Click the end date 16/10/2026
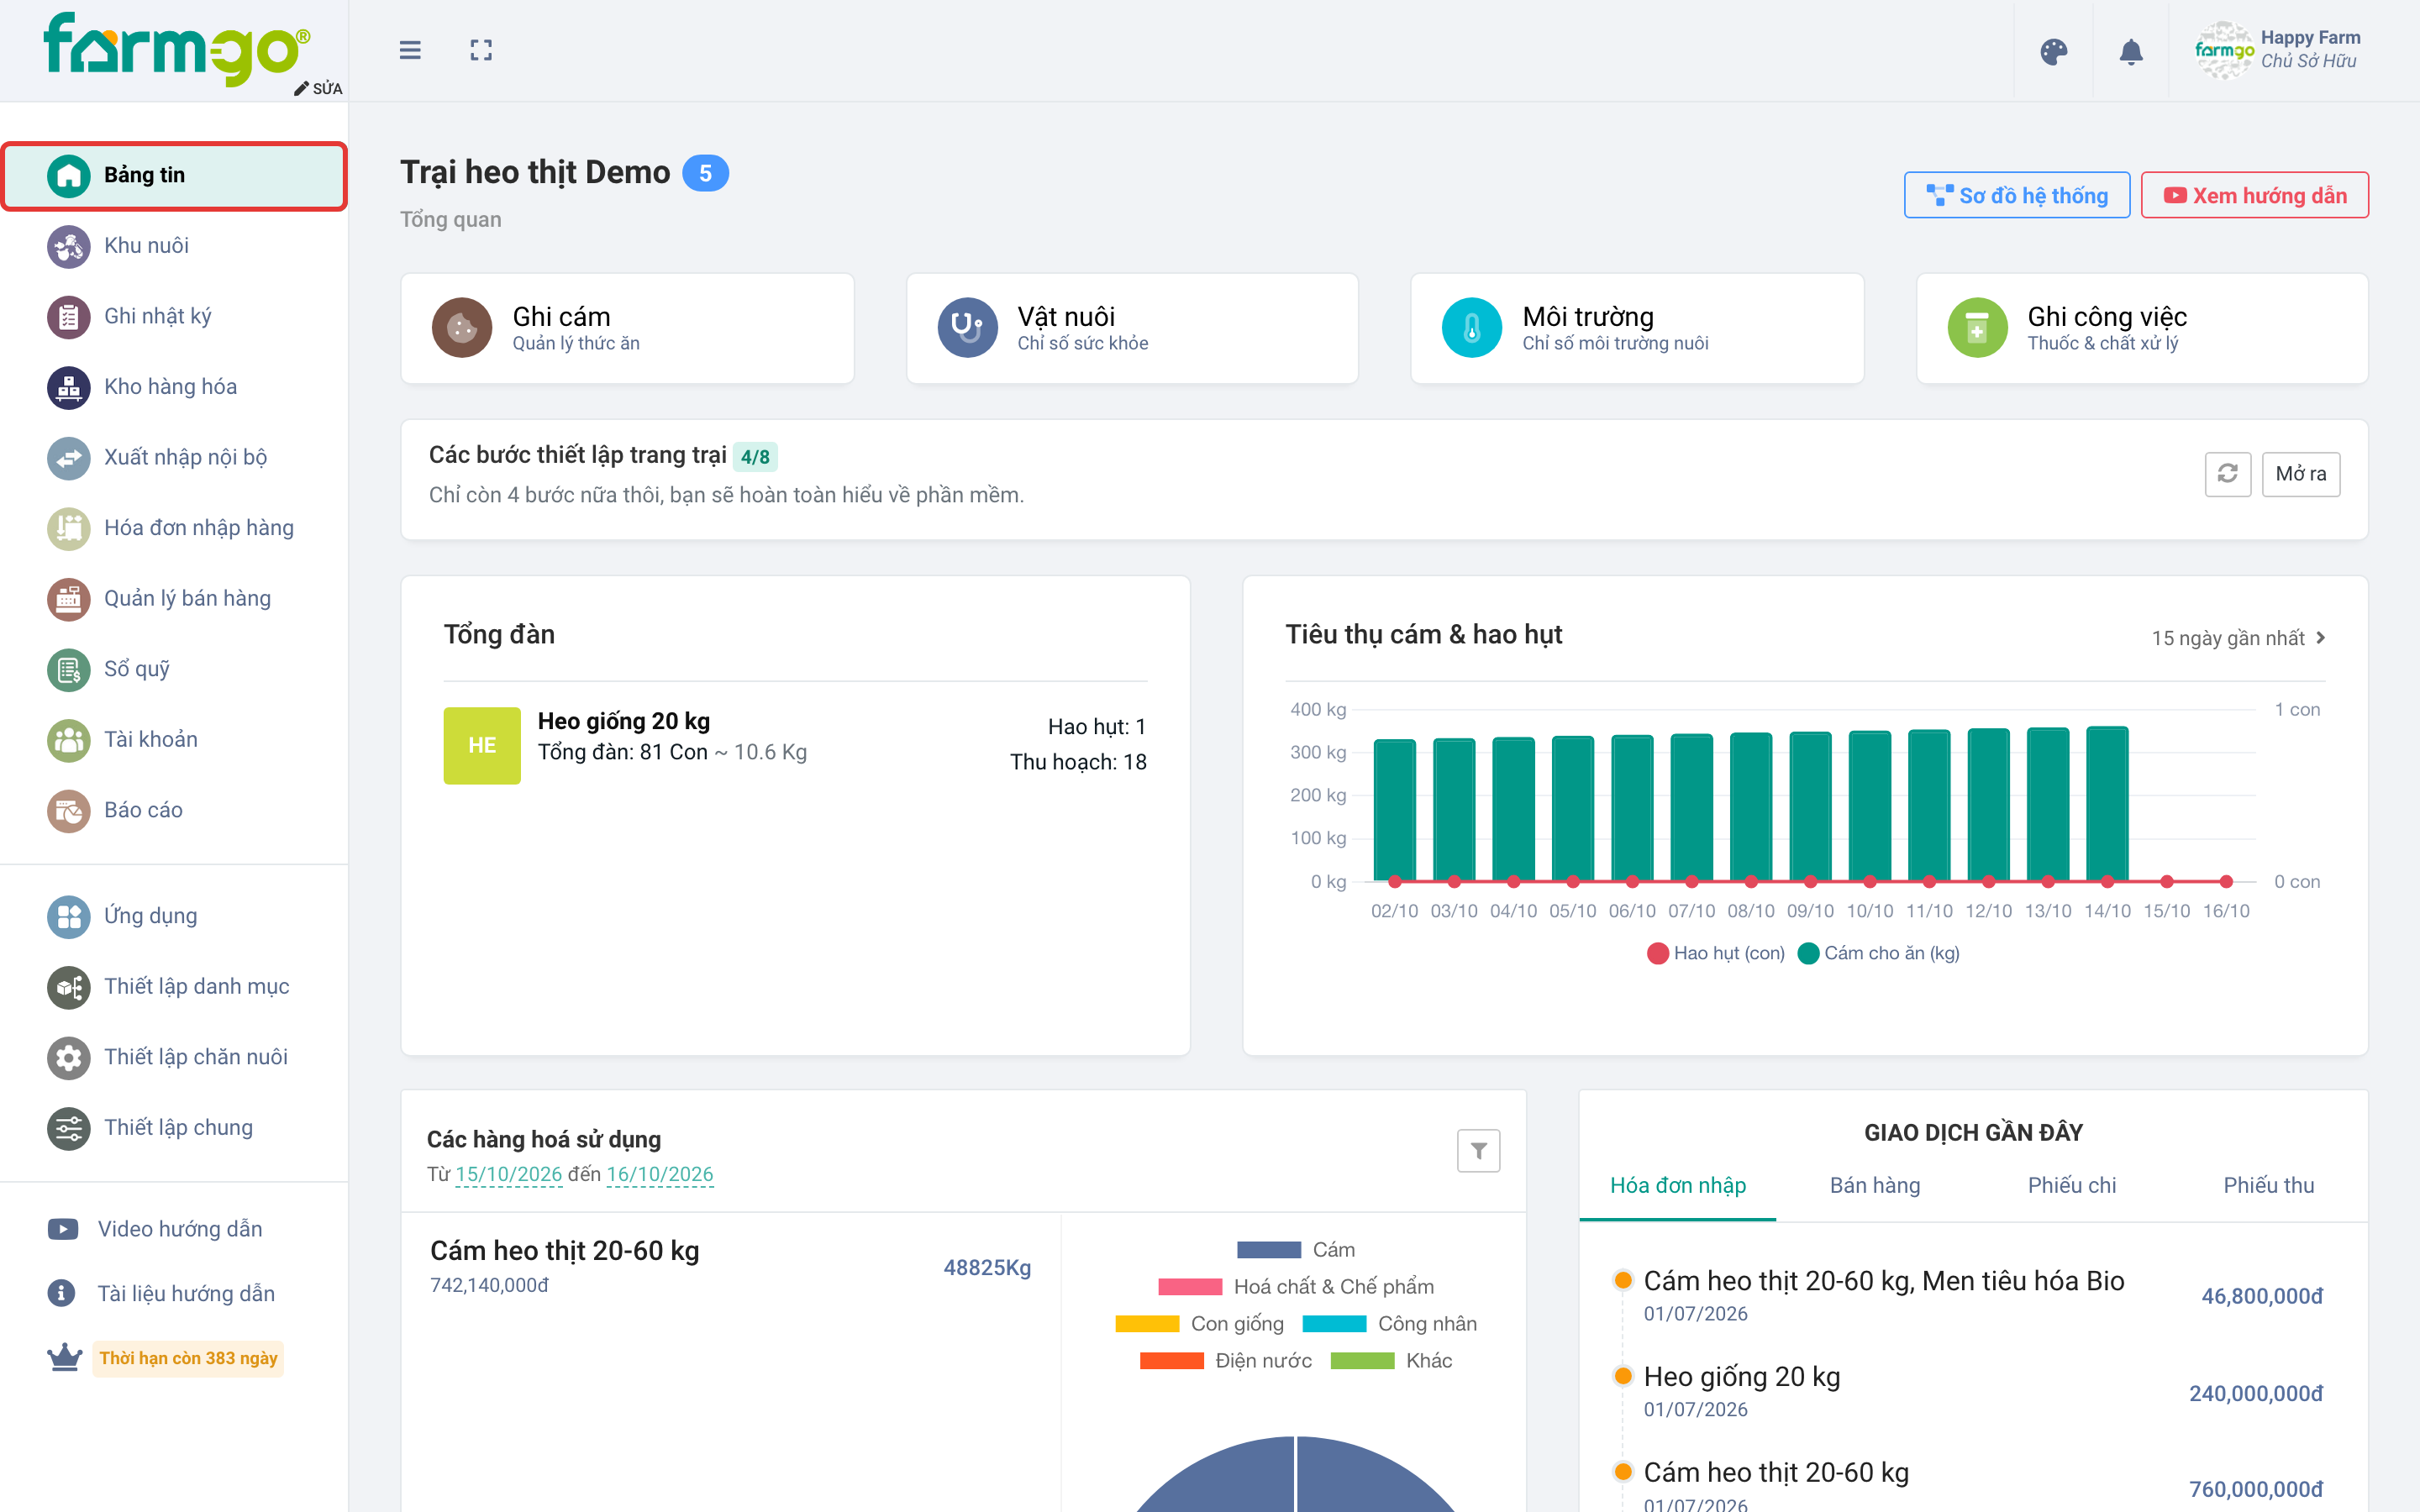Viewport: 2420px width, 1512px height. 660,1174
